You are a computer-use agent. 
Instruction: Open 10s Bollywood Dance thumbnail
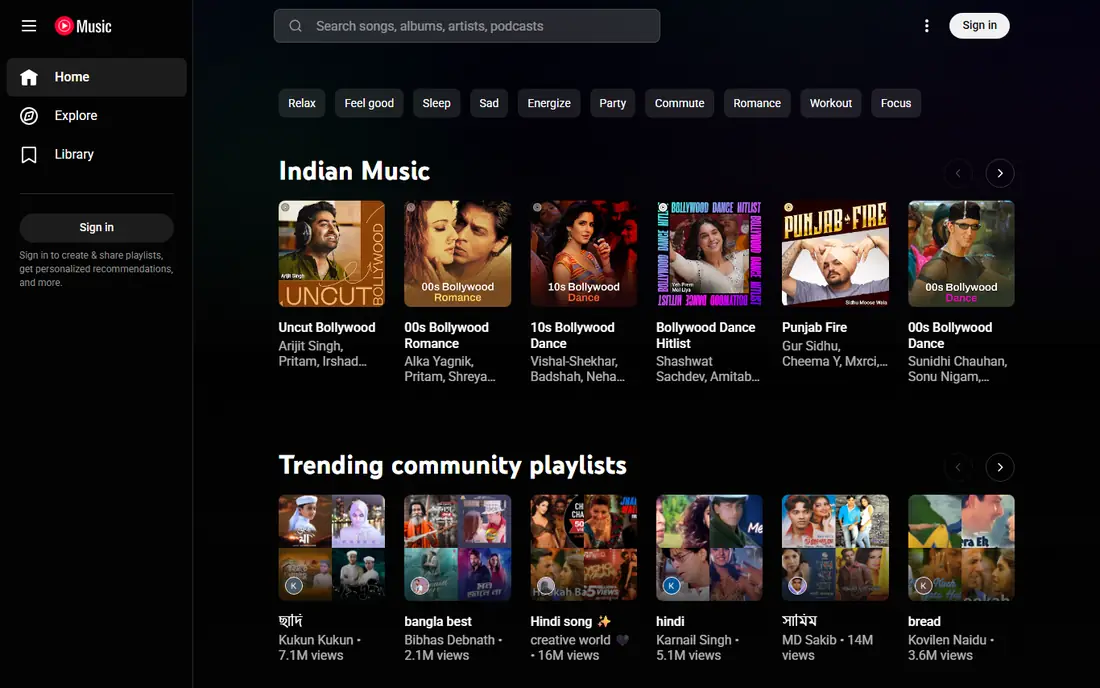tap(584, 254)
